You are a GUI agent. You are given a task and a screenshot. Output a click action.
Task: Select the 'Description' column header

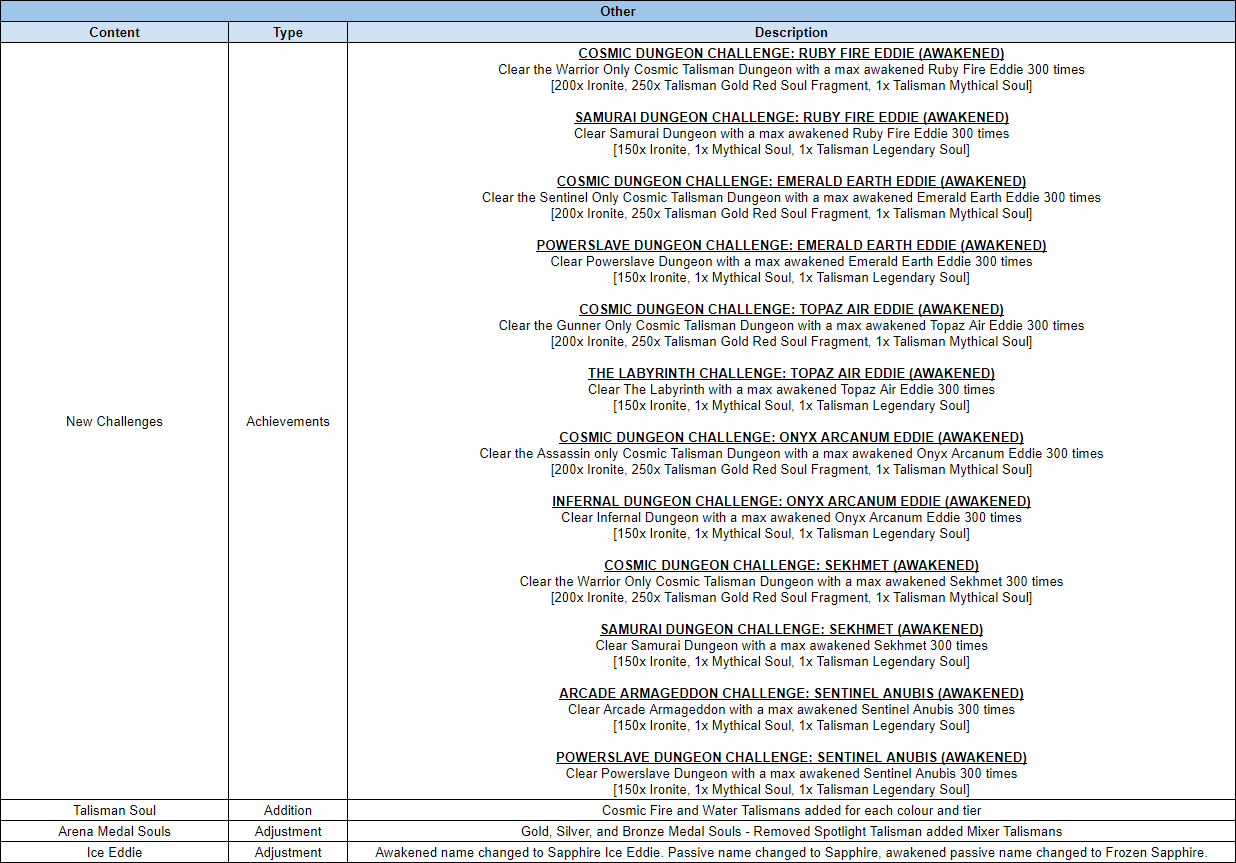click(x=791, y=32)
